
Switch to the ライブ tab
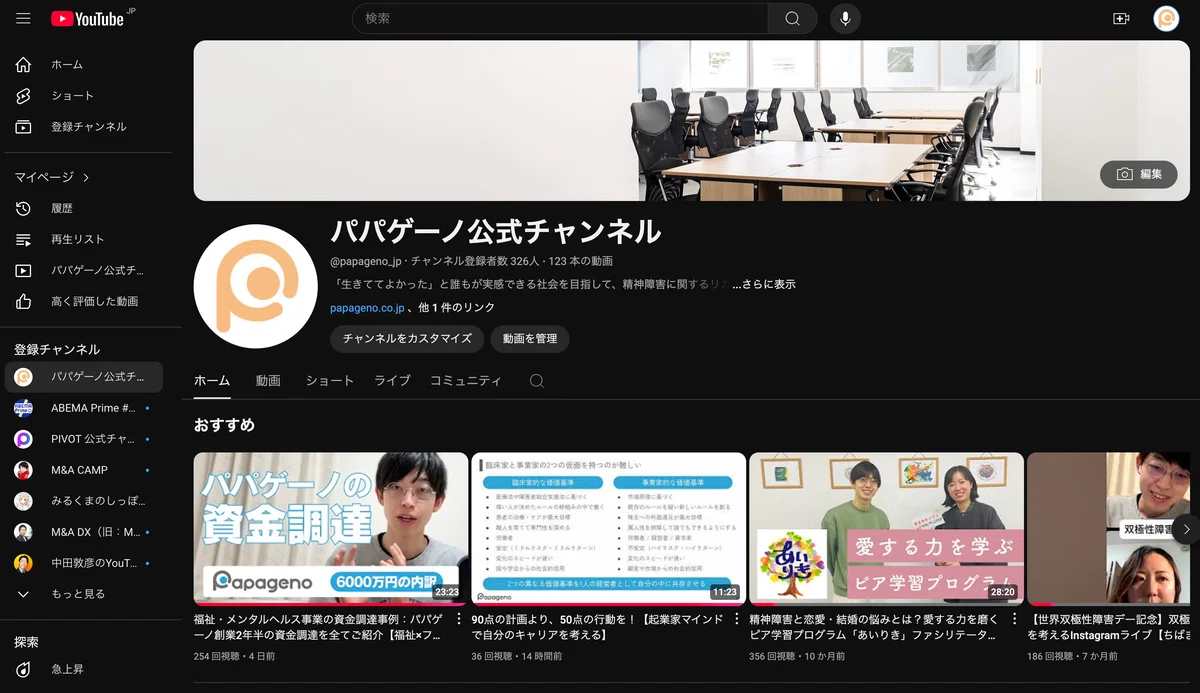(x=392, y=381)
